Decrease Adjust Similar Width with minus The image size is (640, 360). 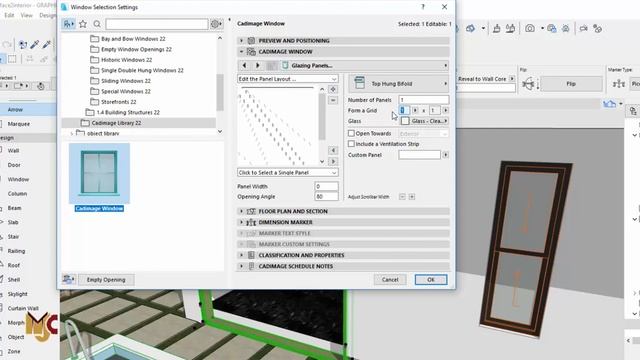tap(402, 197)
